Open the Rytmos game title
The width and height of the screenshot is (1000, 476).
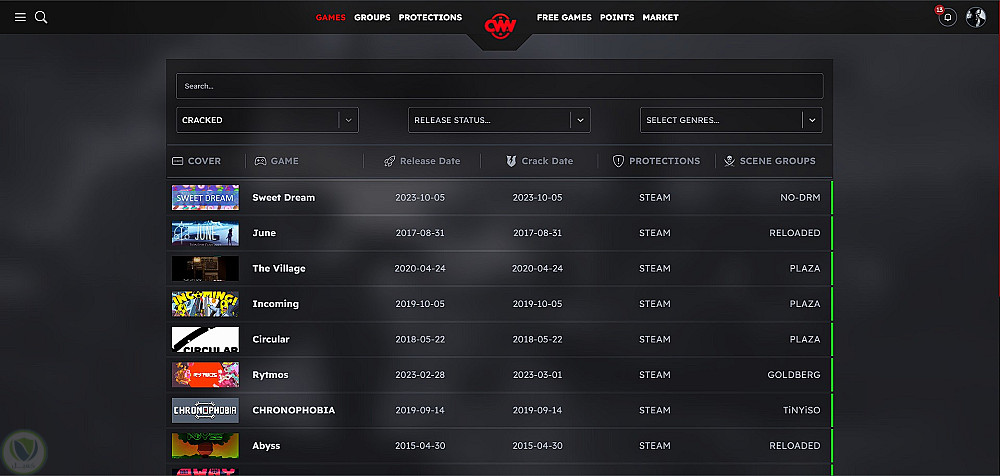(x=270, y=375)
